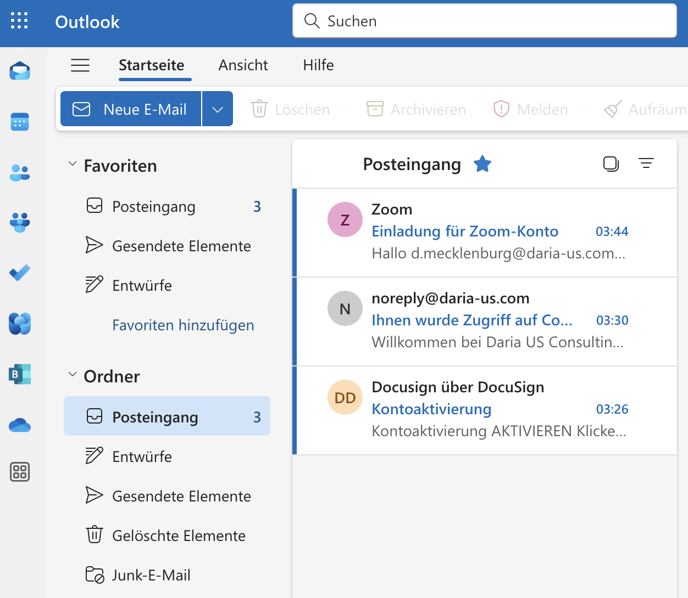
Task: Open the Bookings app icon
Action: (20, 374)
